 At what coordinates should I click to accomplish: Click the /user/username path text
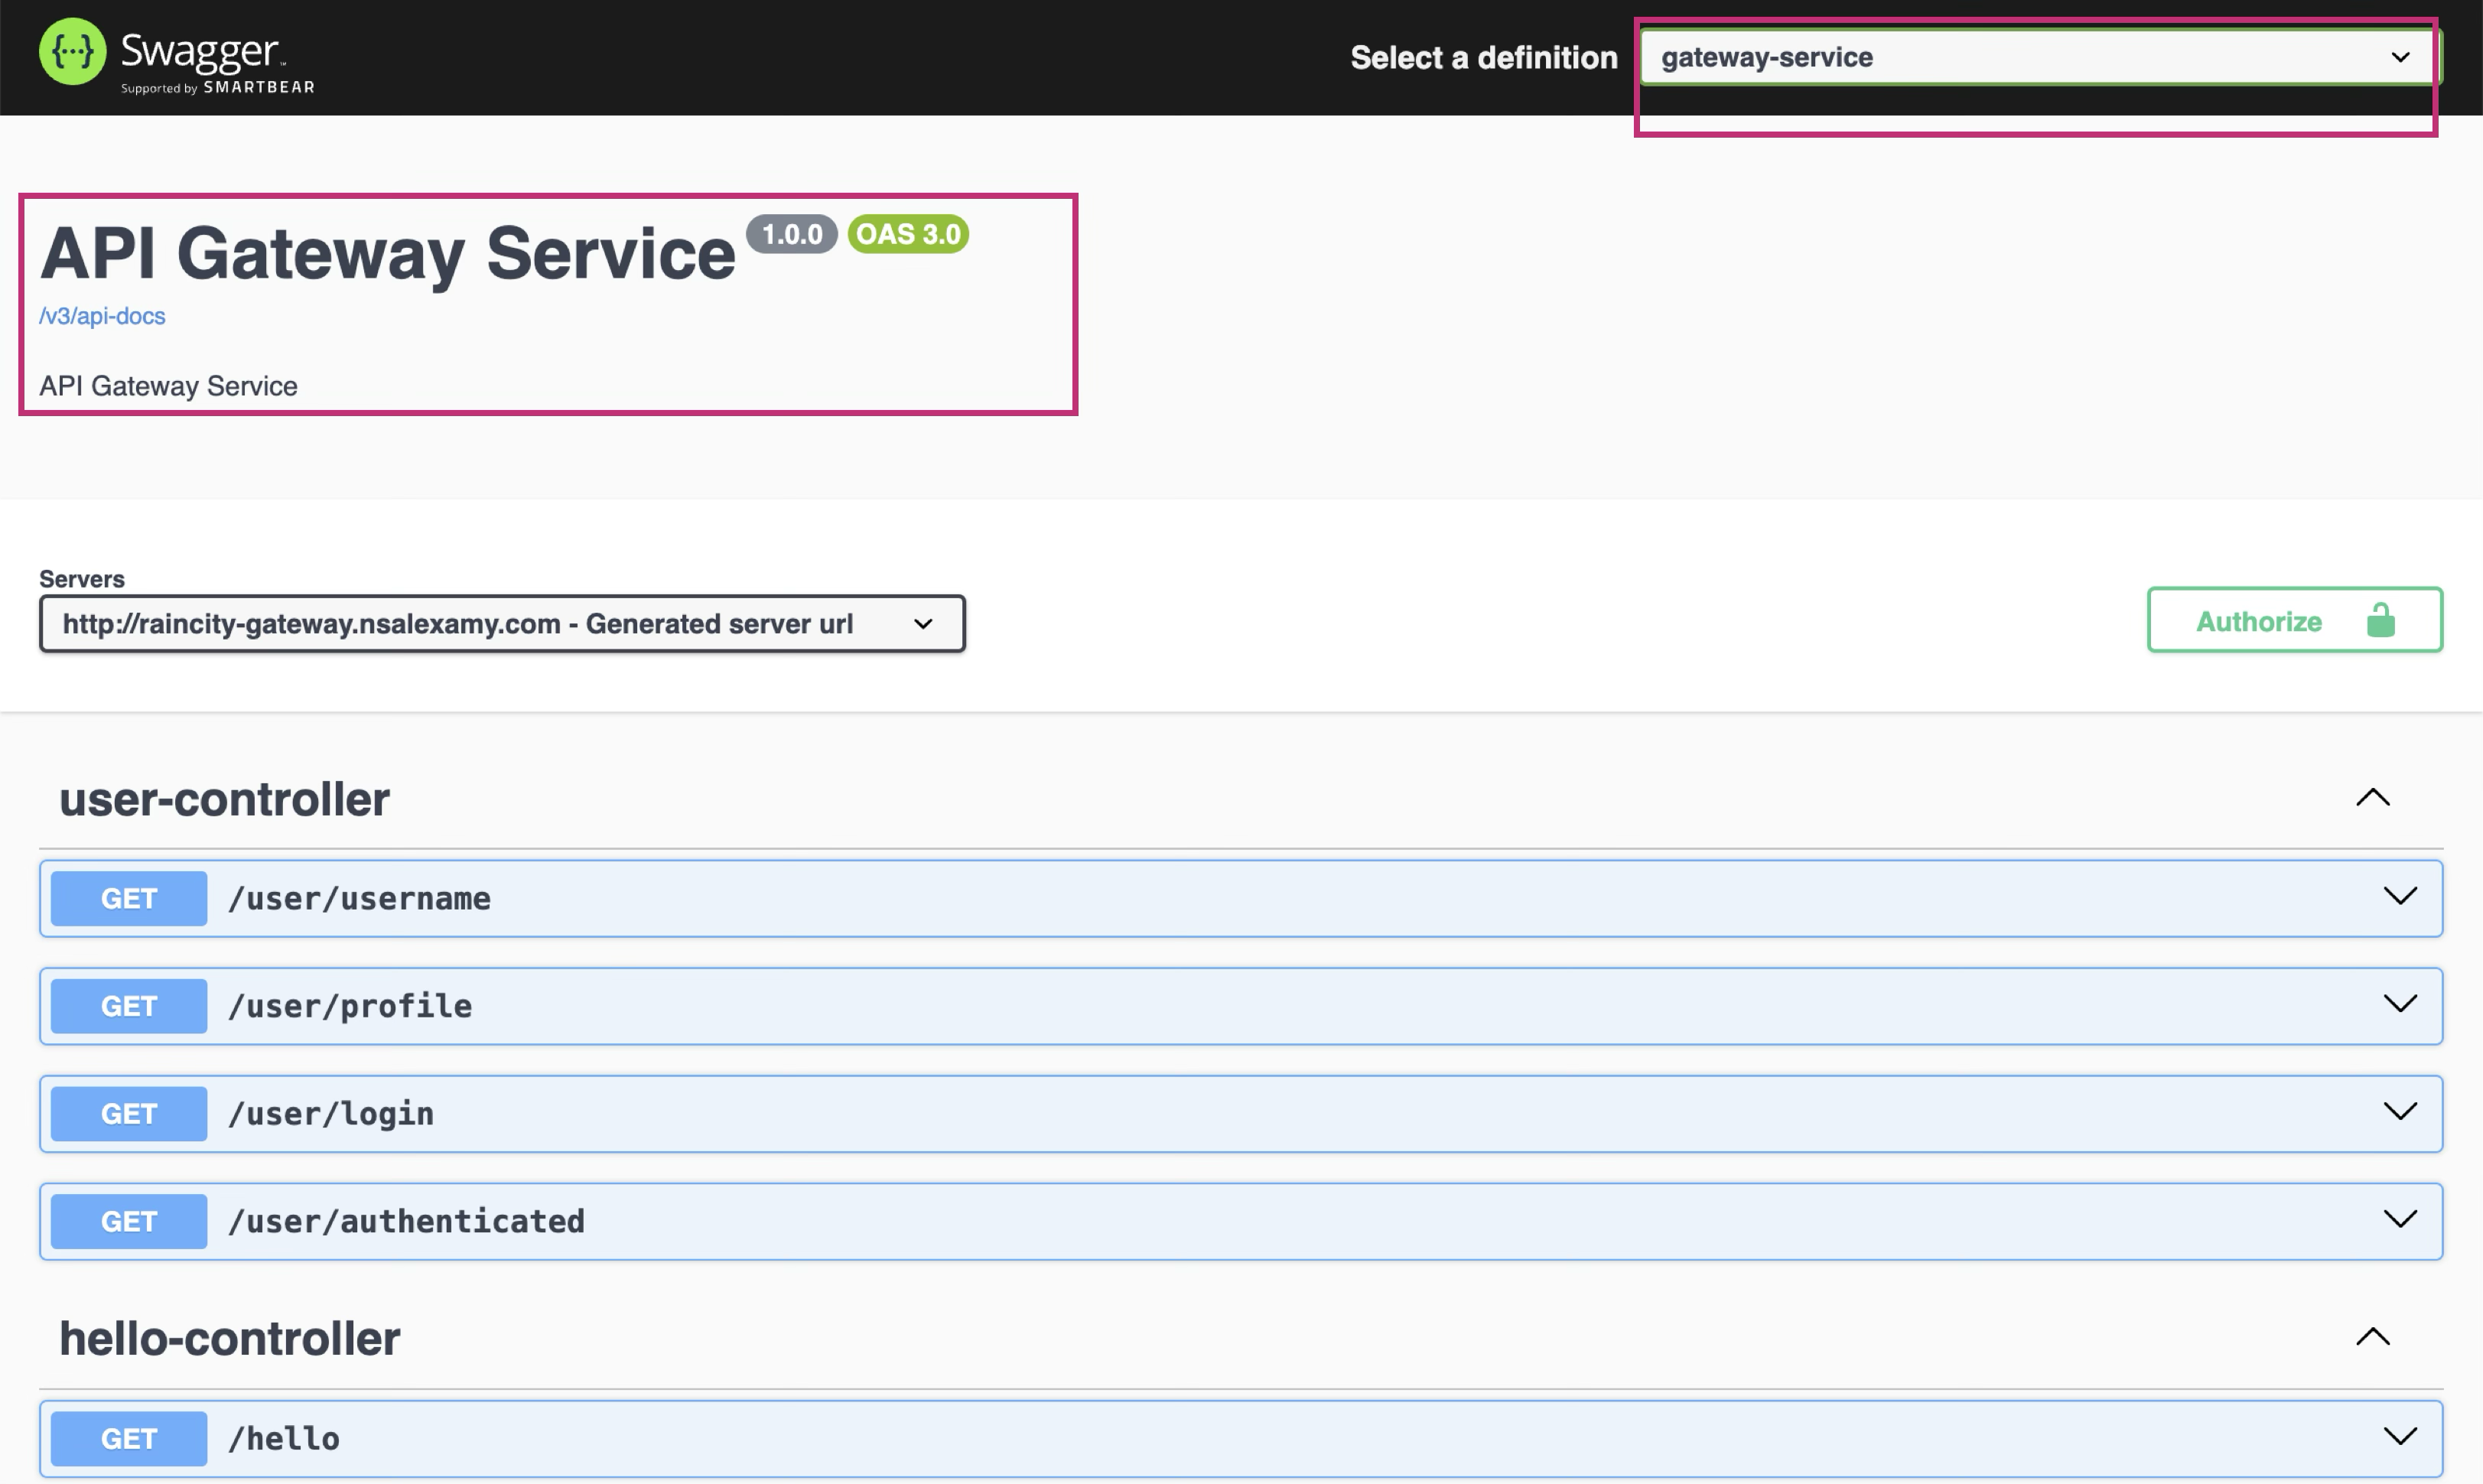[x=359, y=898]
